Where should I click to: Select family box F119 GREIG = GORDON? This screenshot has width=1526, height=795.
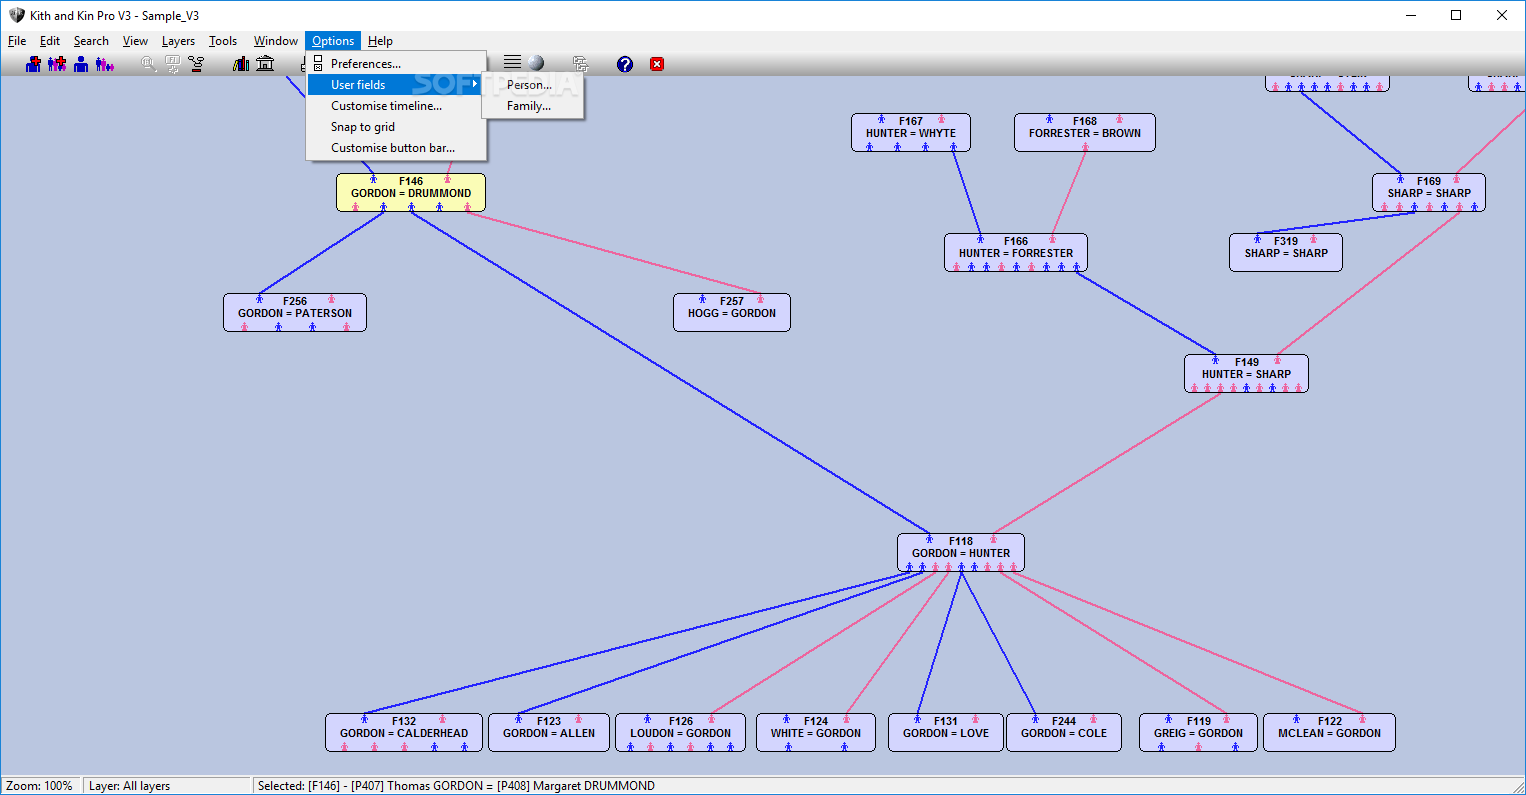[1199, 733]
